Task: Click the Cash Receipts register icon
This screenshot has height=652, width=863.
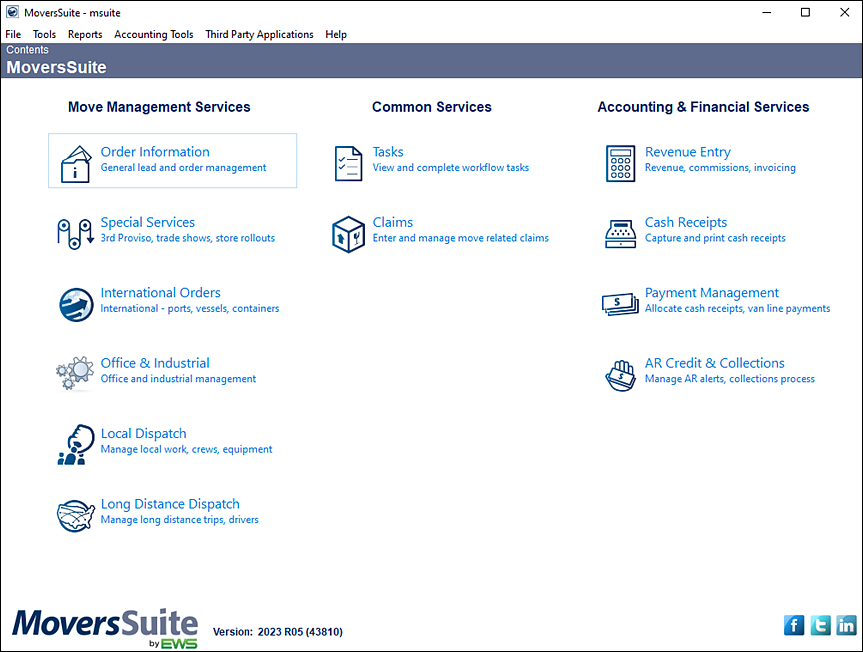Action: (620, 232)
